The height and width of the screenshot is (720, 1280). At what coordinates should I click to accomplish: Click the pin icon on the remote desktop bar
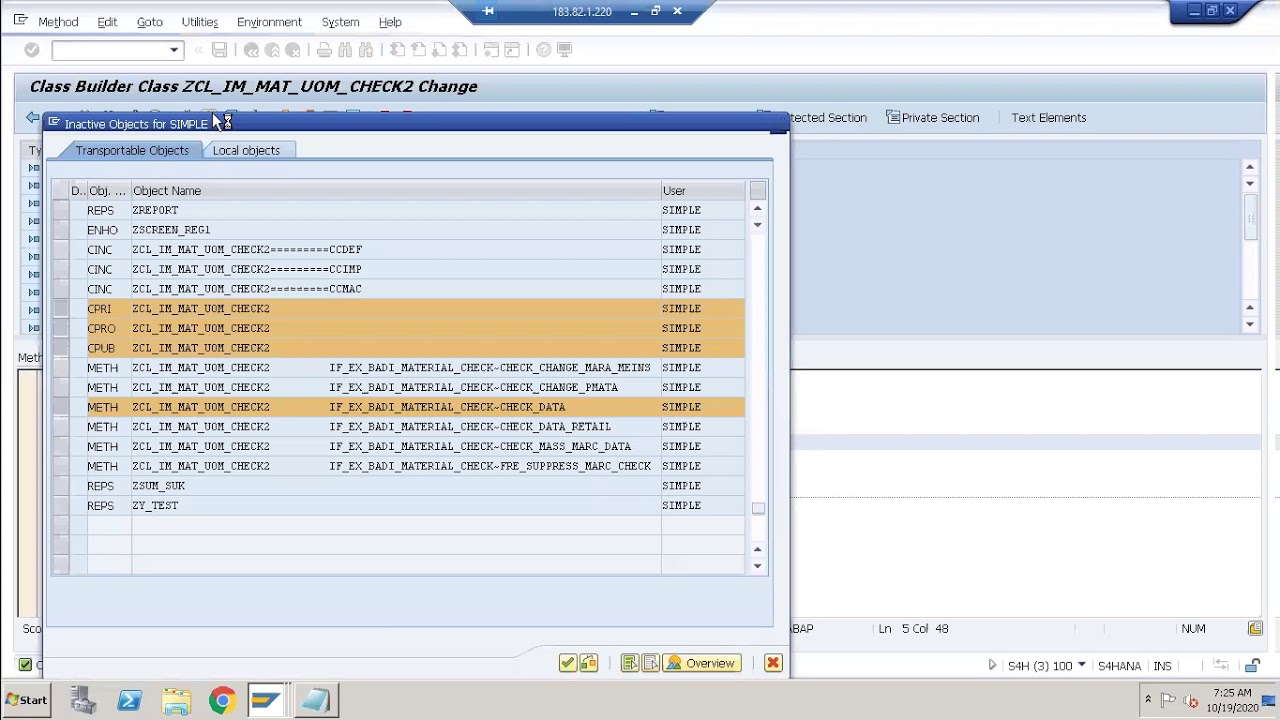tap(488, 11)
